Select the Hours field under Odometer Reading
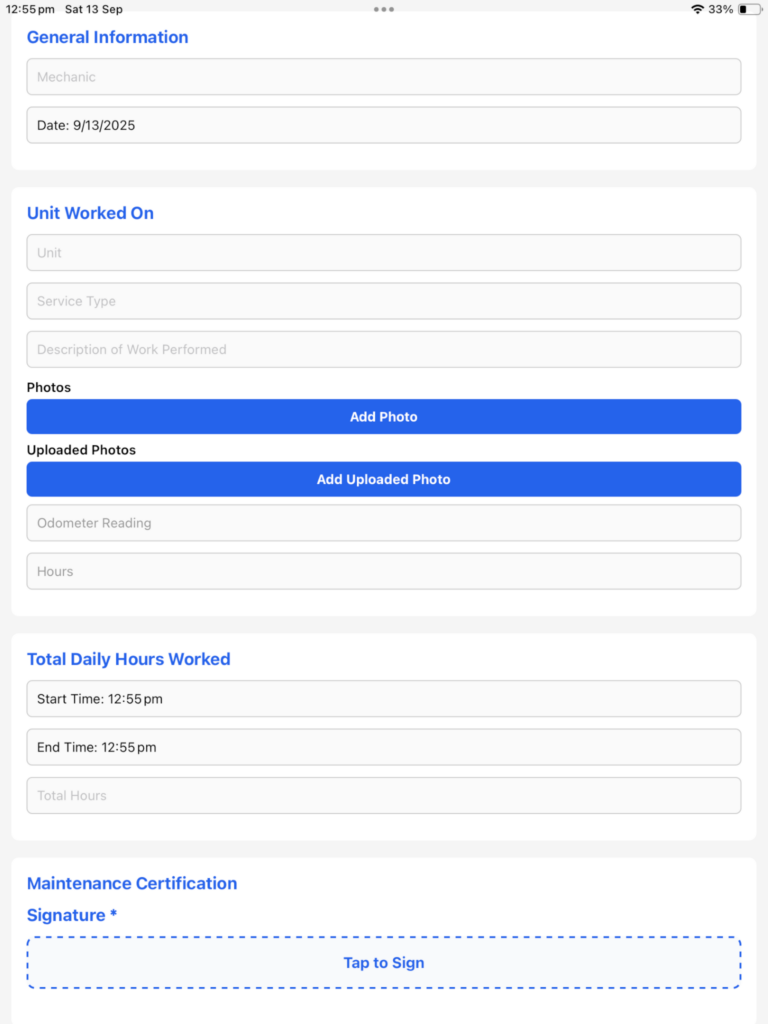Screen dimensions: 768x1024 (384, 572)
